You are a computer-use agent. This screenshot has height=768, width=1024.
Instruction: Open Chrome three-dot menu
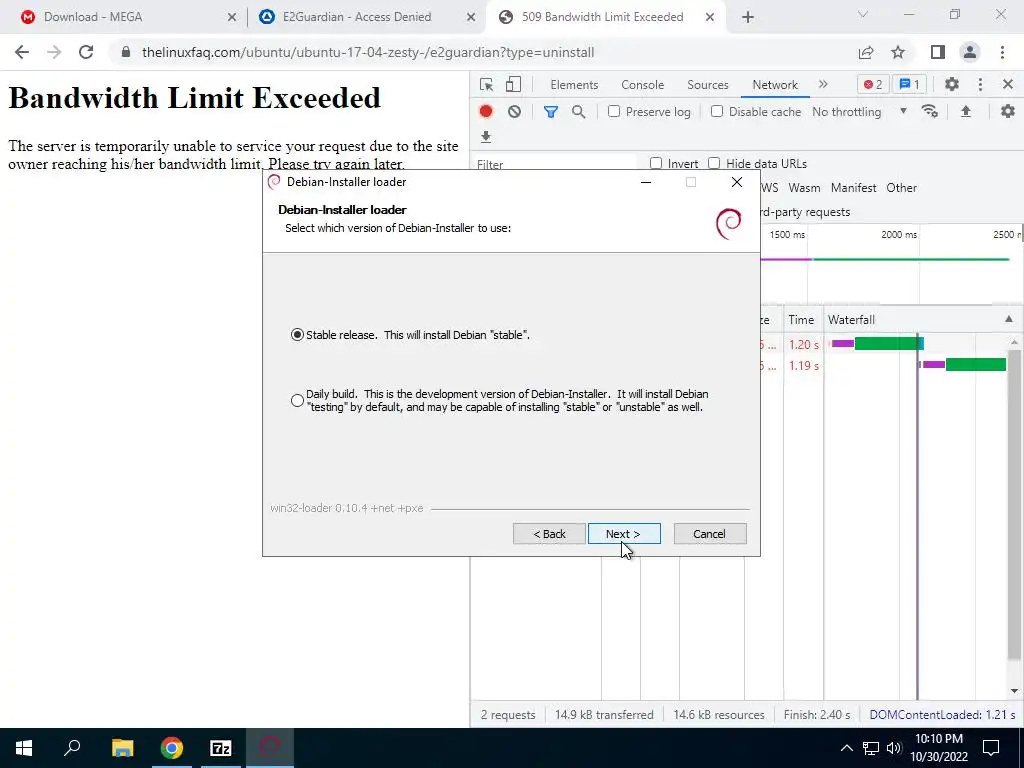[1002, 52]
